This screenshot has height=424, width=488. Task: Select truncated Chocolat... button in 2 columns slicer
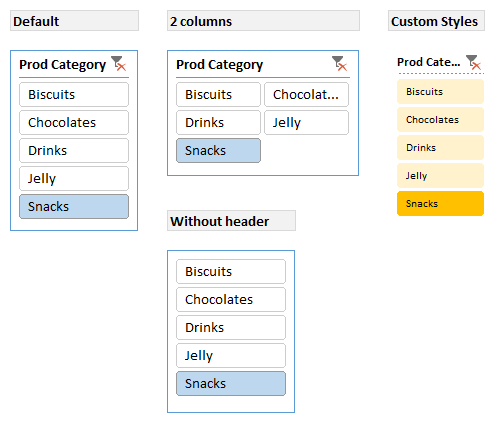[x=306, y=95]
